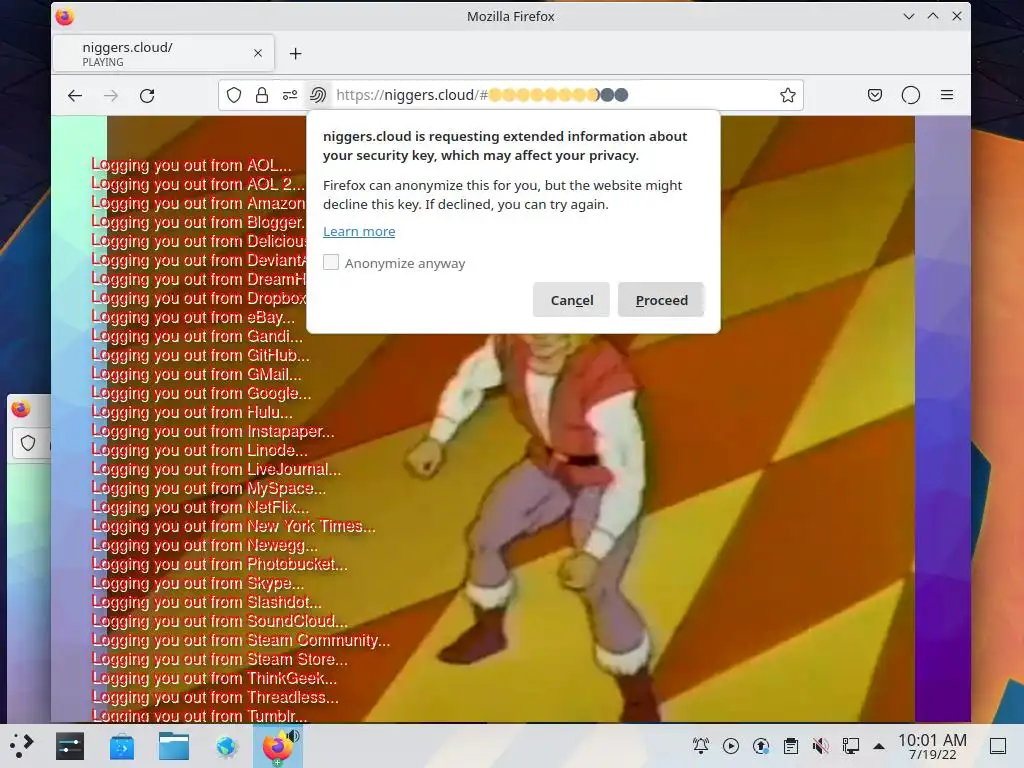Click the text "Logging you out from Steam Store..."
The image size is (1024, 768).
click(x=219, y=660)
